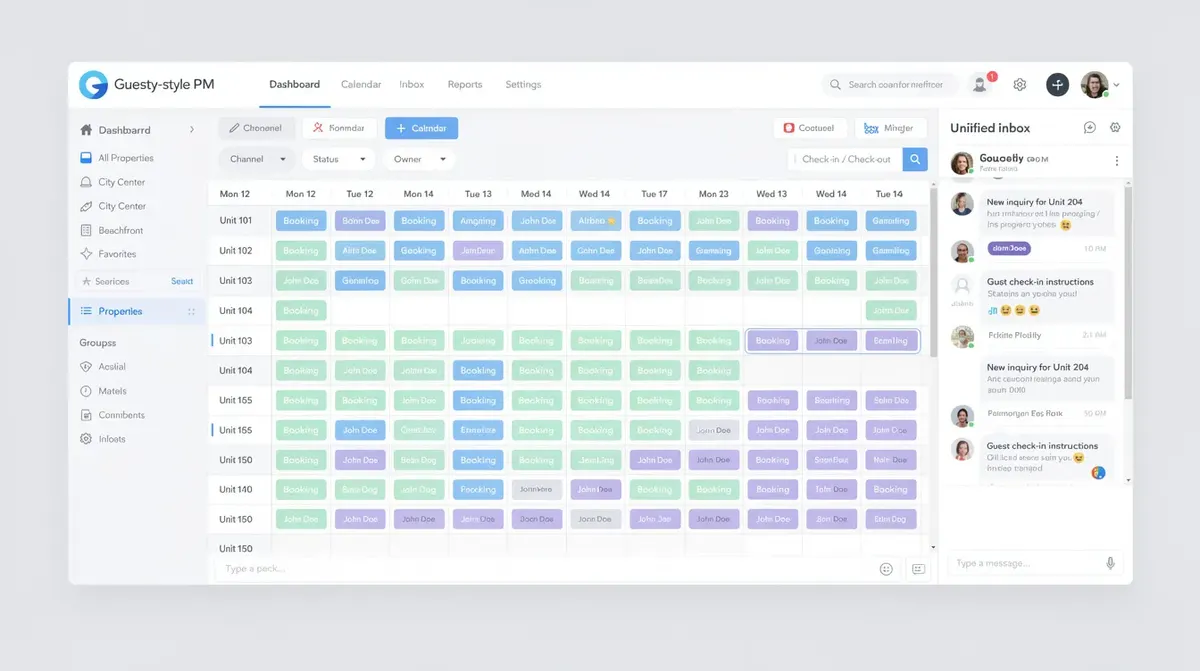Switch to the Calendar tab
Screen dimensions: 1200x671
pyautogui.click(x=361, y=85)
